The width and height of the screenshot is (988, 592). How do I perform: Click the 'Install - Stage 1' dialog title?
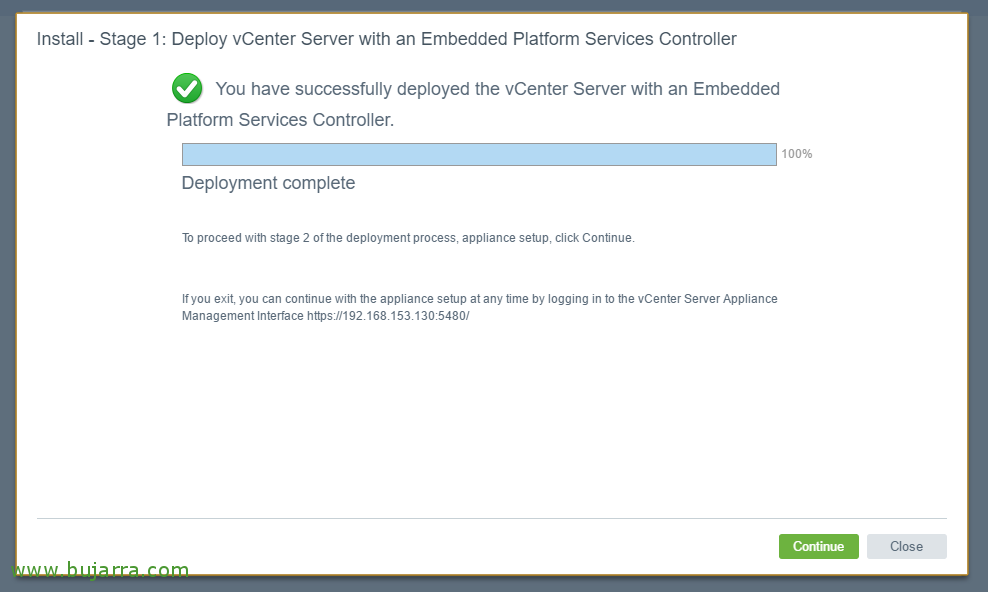click(x=386, y=38)
